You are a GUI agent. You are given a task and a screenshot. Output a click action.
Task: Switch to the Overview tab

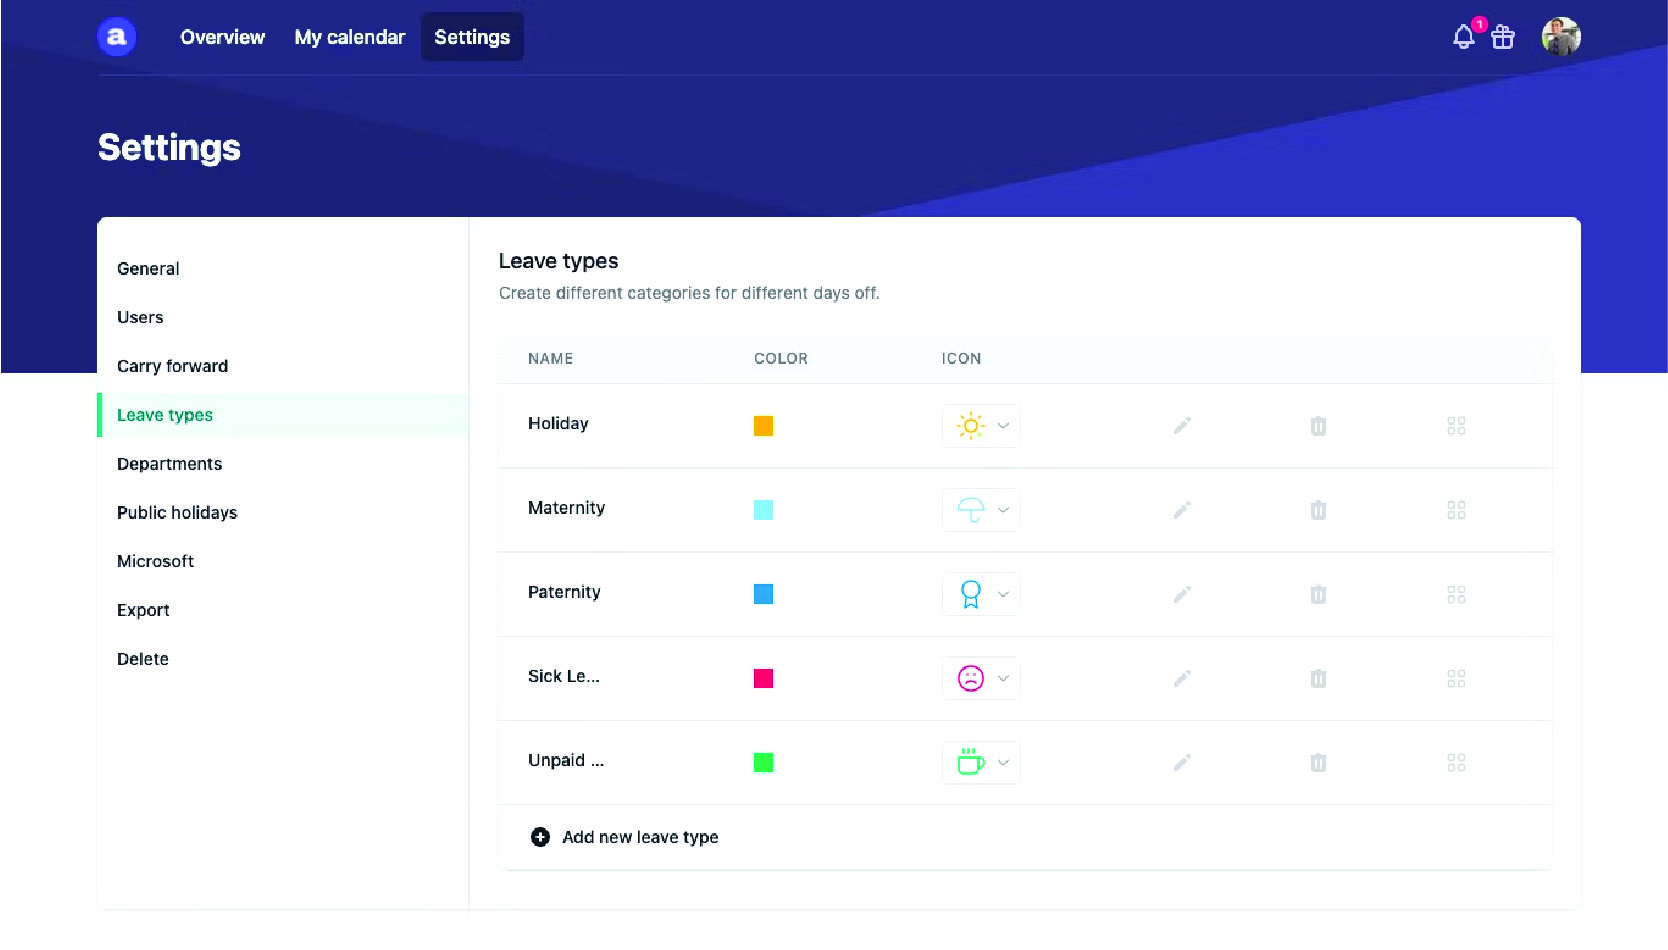point(221,37)
